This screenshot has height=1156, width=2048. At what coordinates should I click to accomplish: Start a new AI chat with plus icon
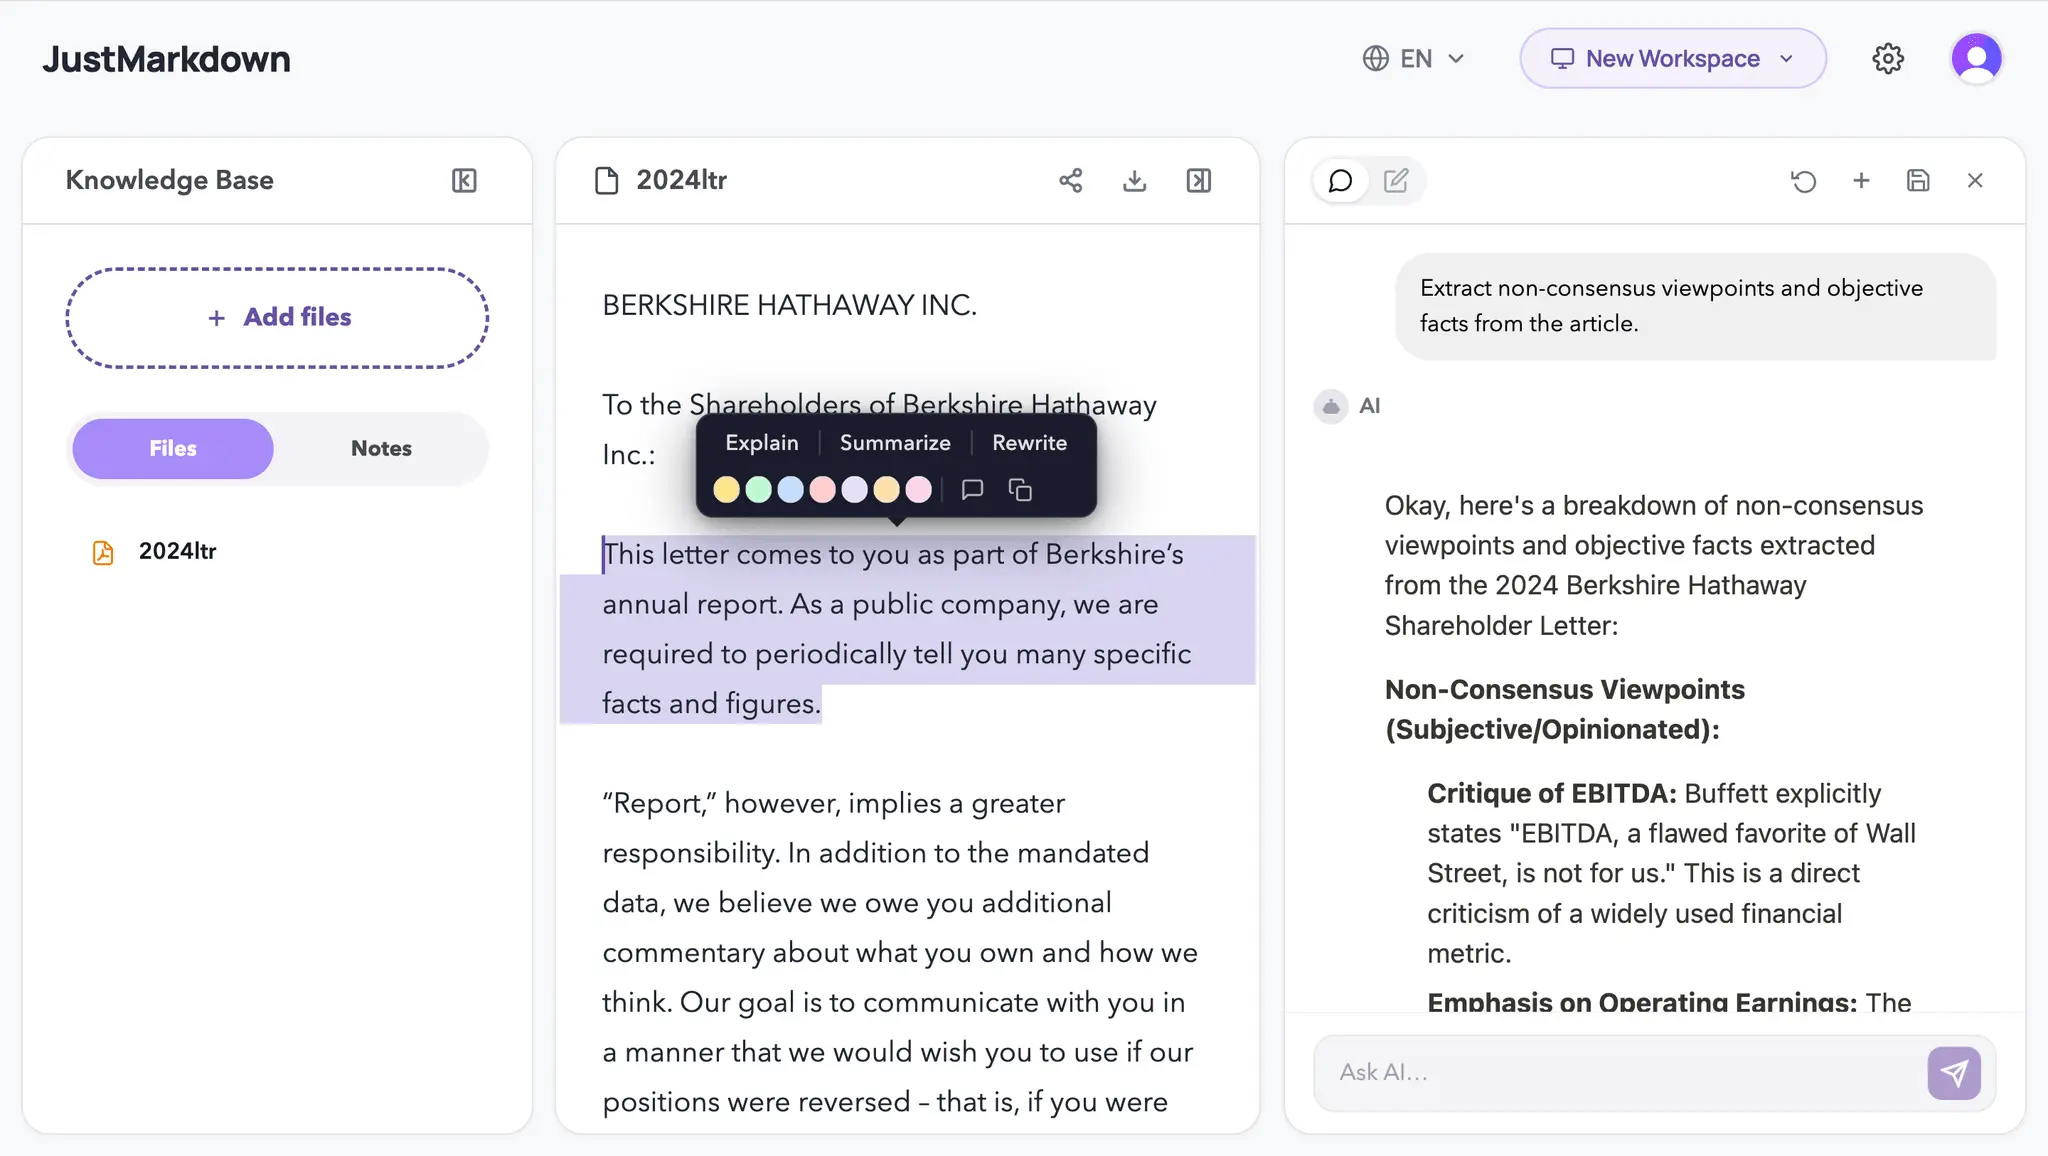coord(1861,180)
